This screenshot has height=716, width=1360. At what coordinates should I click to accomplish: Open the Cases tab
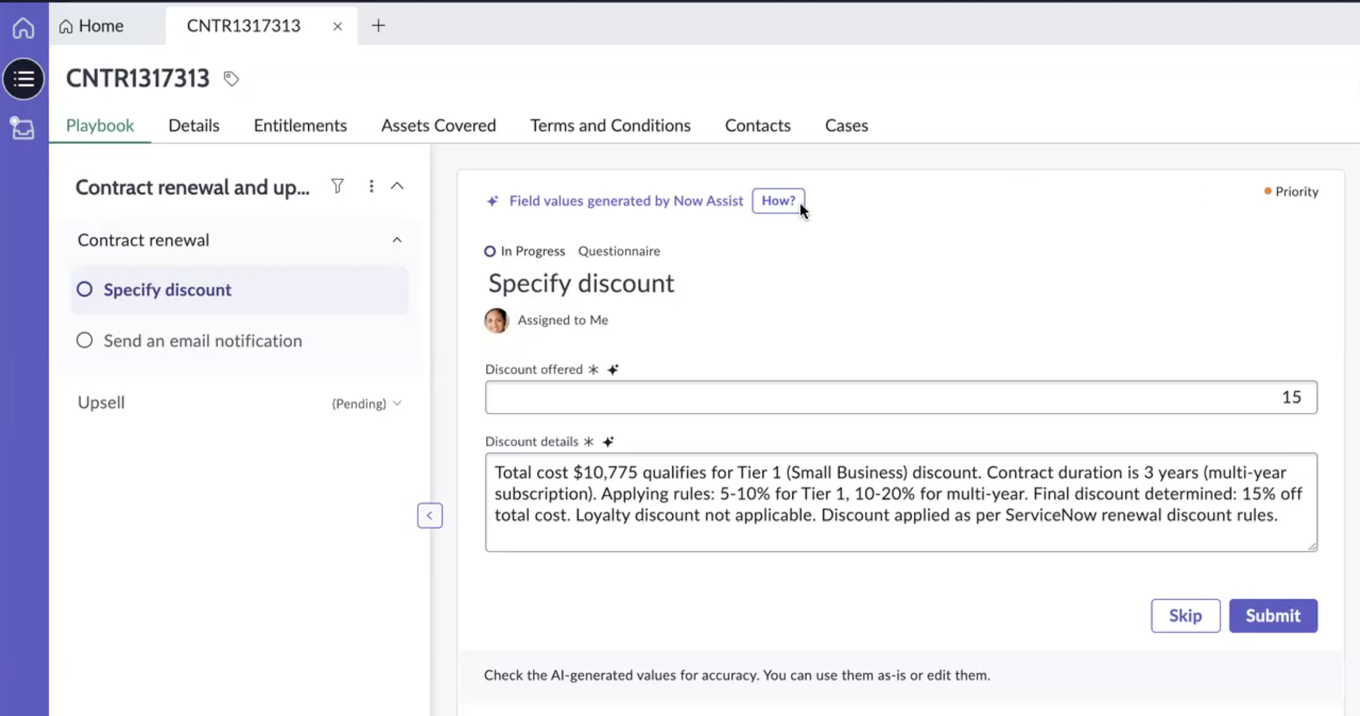coord(846,125)
